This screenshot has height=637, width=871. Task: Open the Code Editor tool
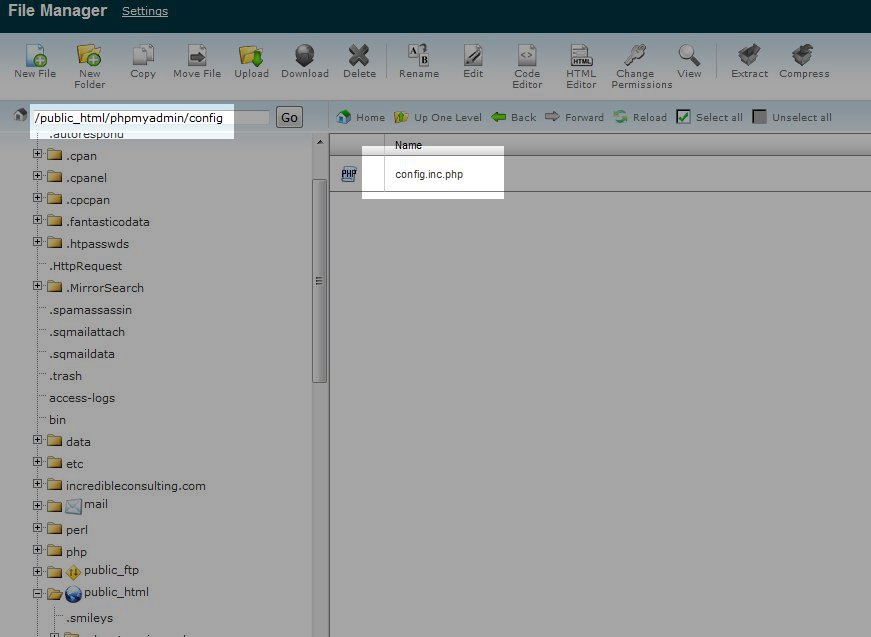527,56
